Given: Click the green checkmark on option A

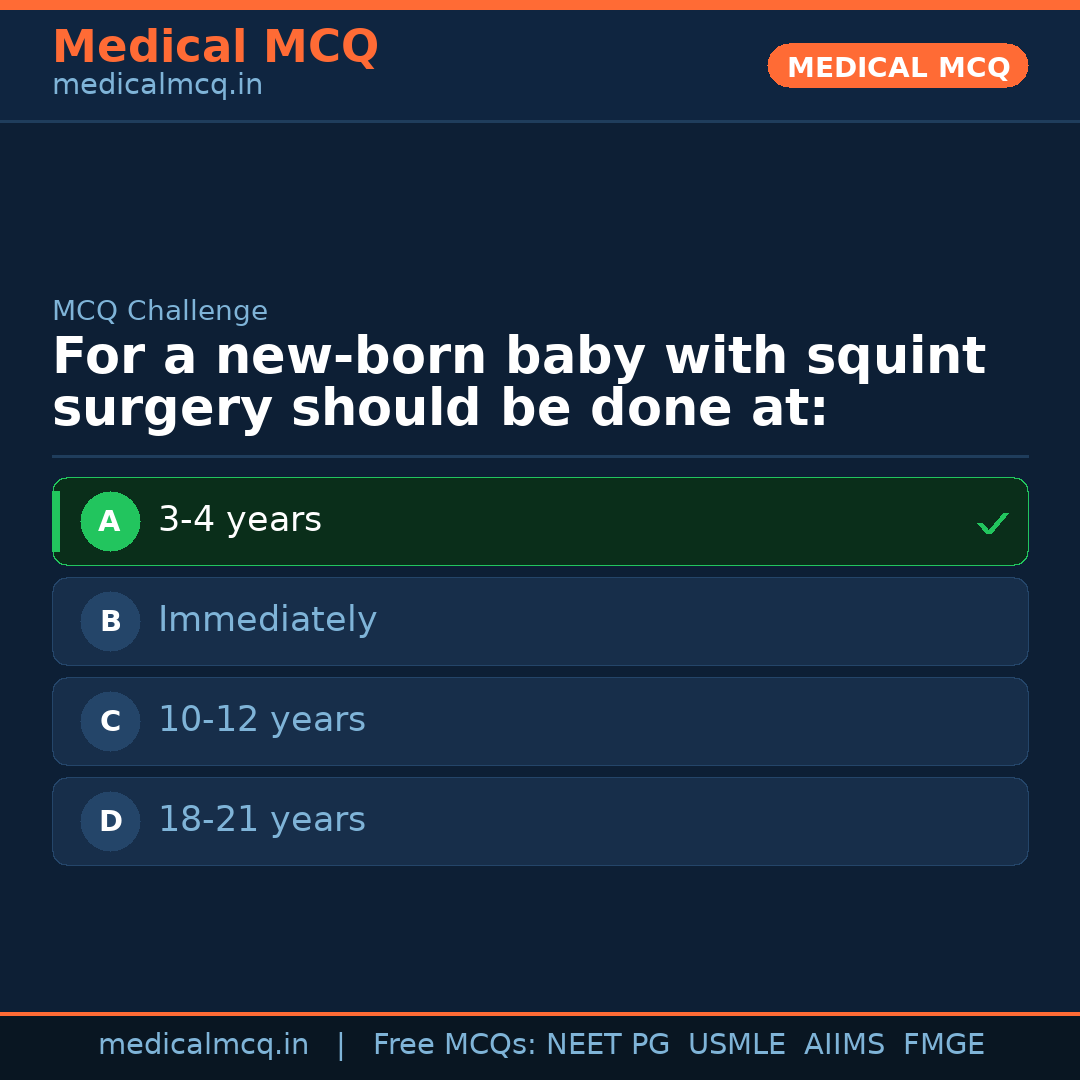Looking at the screenshot, I should click(992, 523).
